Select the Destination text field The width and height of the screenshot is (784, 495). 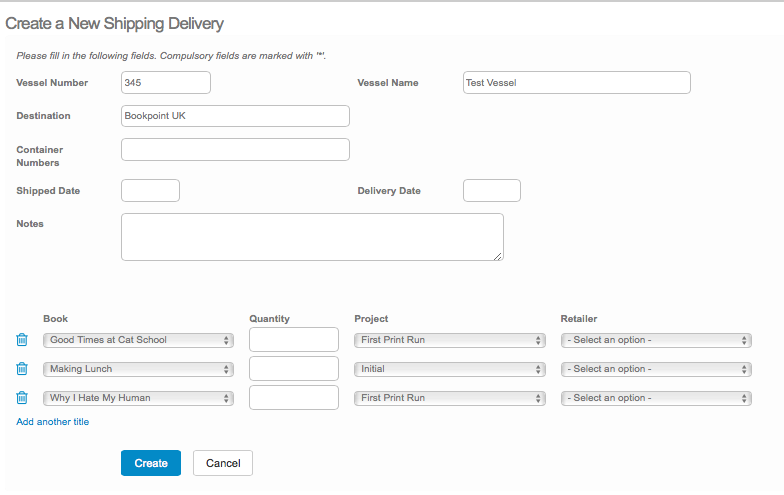[x=235, y=116]
